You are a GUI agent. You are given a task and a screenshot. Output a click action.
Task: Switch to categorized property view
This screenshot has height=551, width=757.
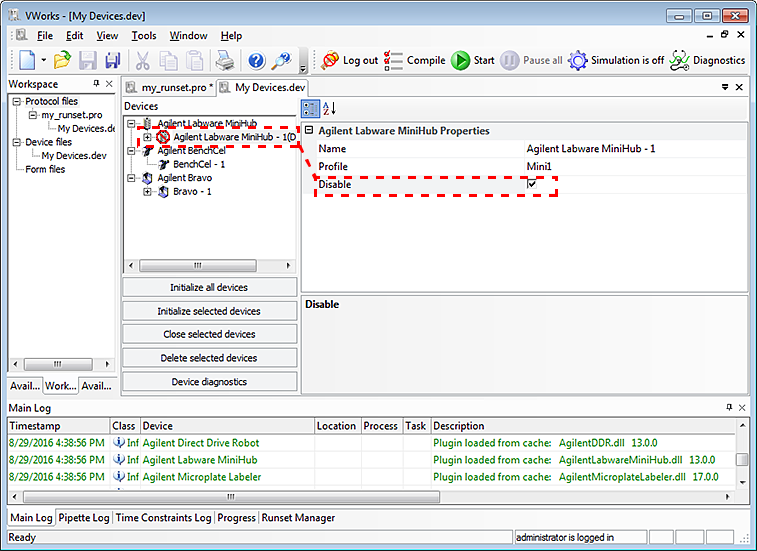pyautogui.click(x=311, y=108)
